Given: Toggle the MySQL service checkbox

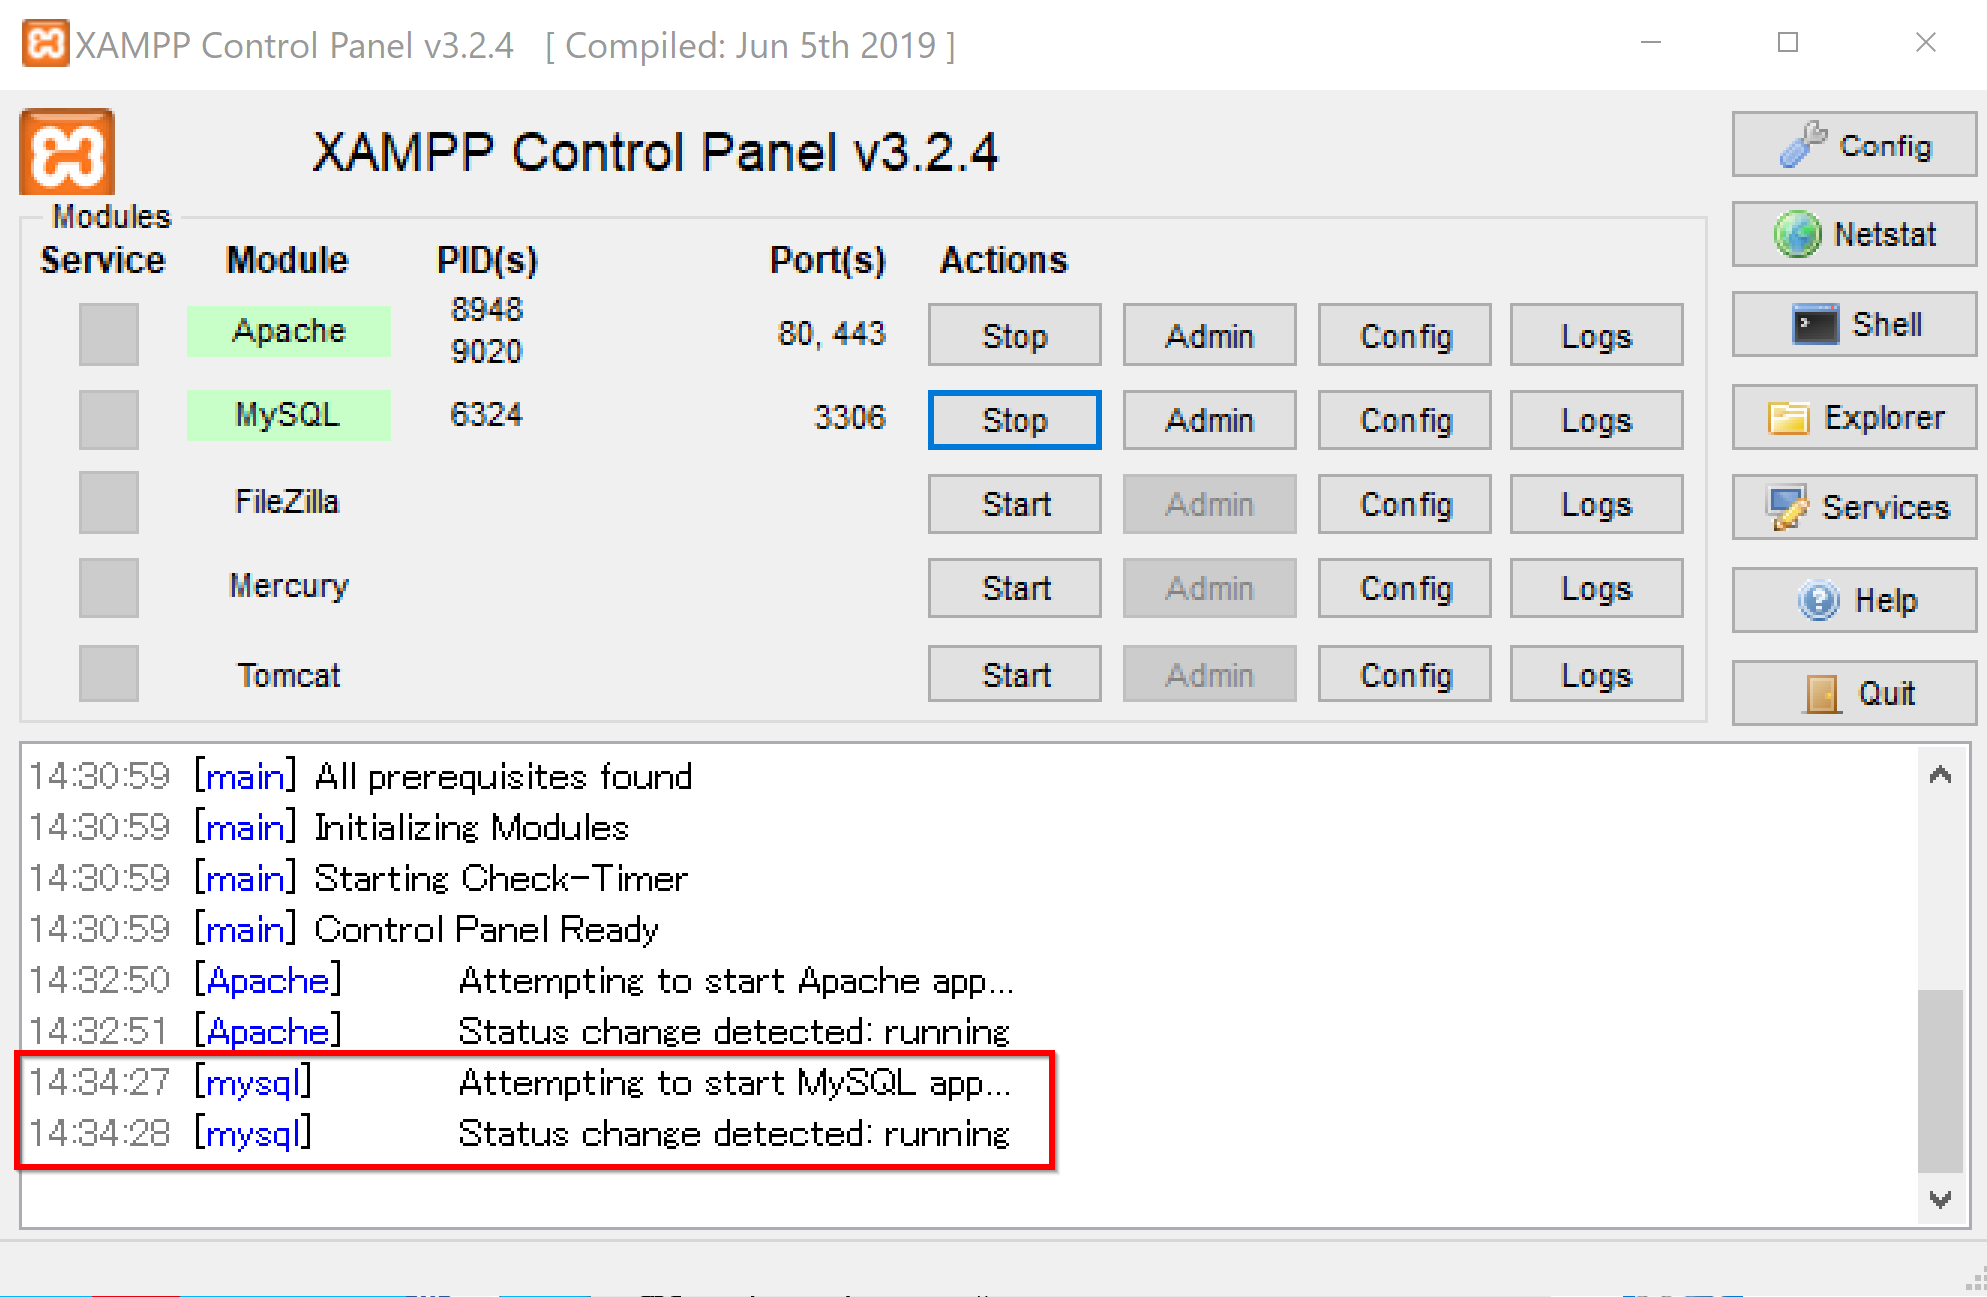Looking at the screenshot, I should pyautogui.click(x=109, y=418).
